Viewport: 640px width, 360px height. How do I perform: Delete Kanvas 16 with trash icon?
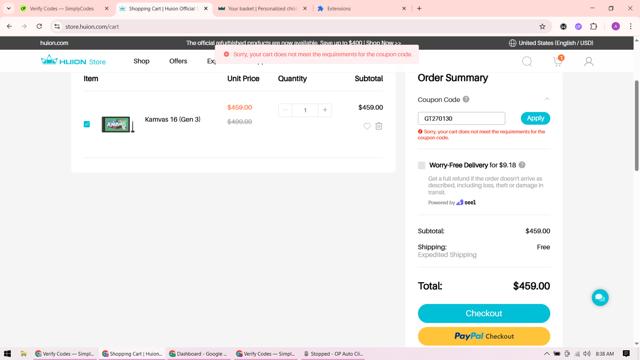coord(379,126)
